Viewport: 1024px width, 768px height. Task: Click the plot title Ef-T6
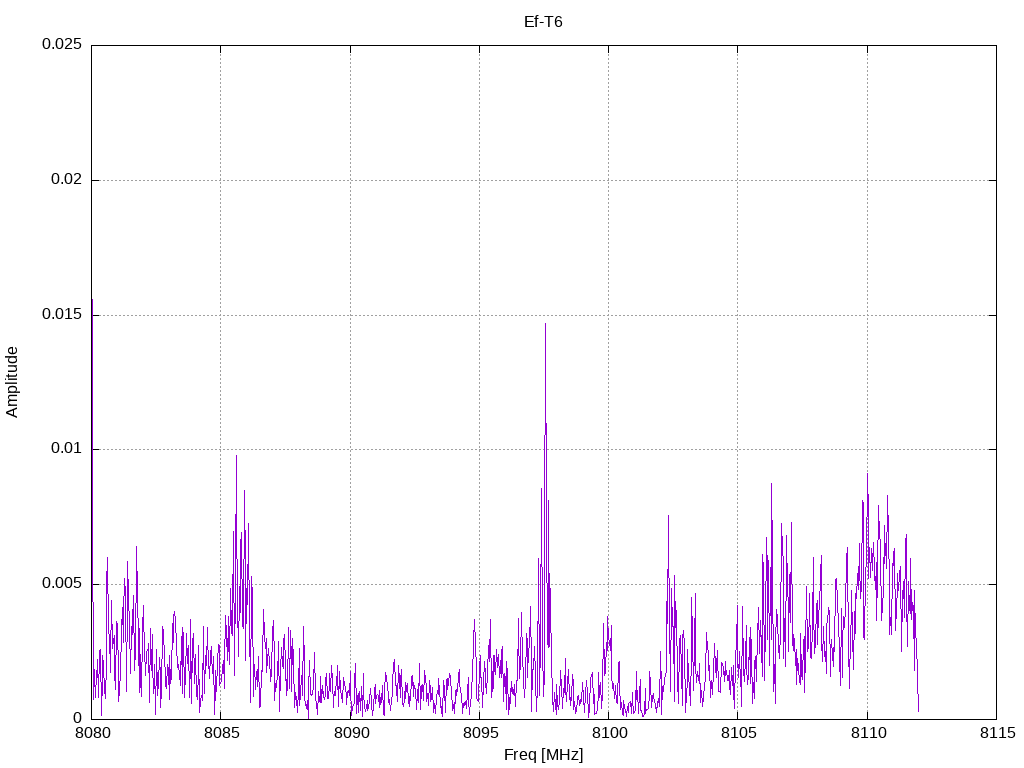pos(543,22)
